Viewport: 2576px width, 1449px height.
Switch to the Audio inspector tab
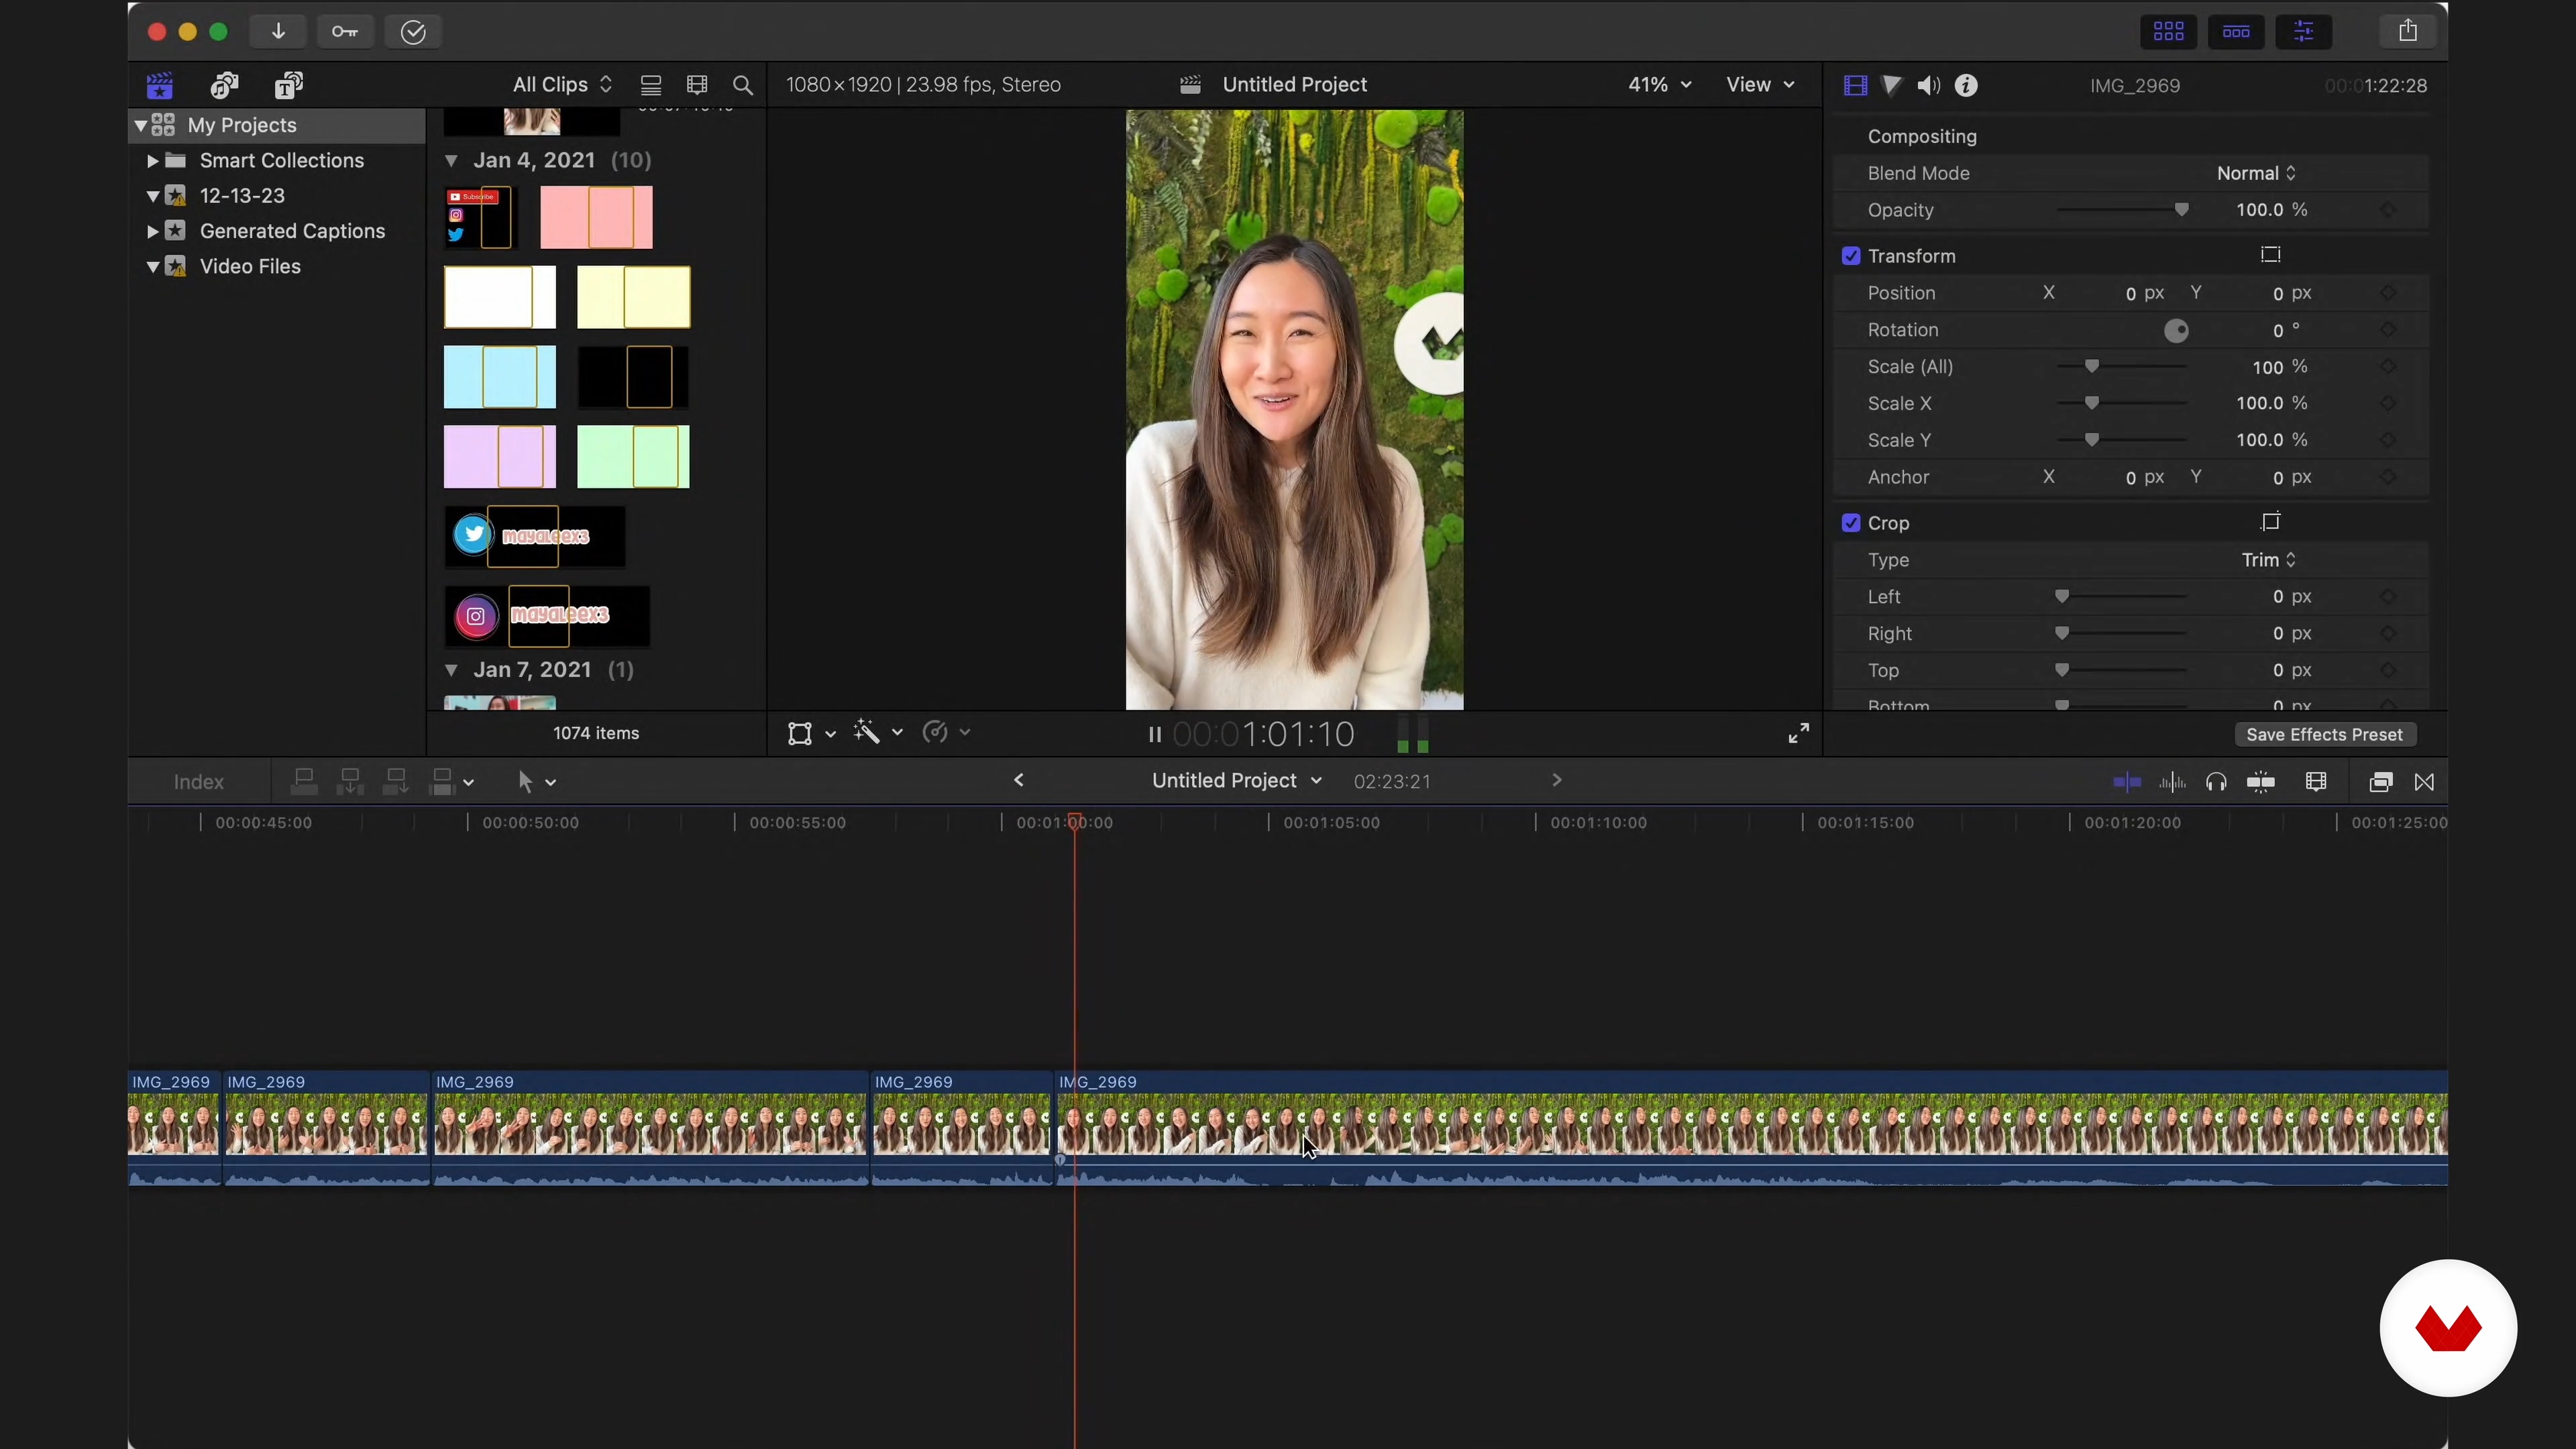point(1929,86)
